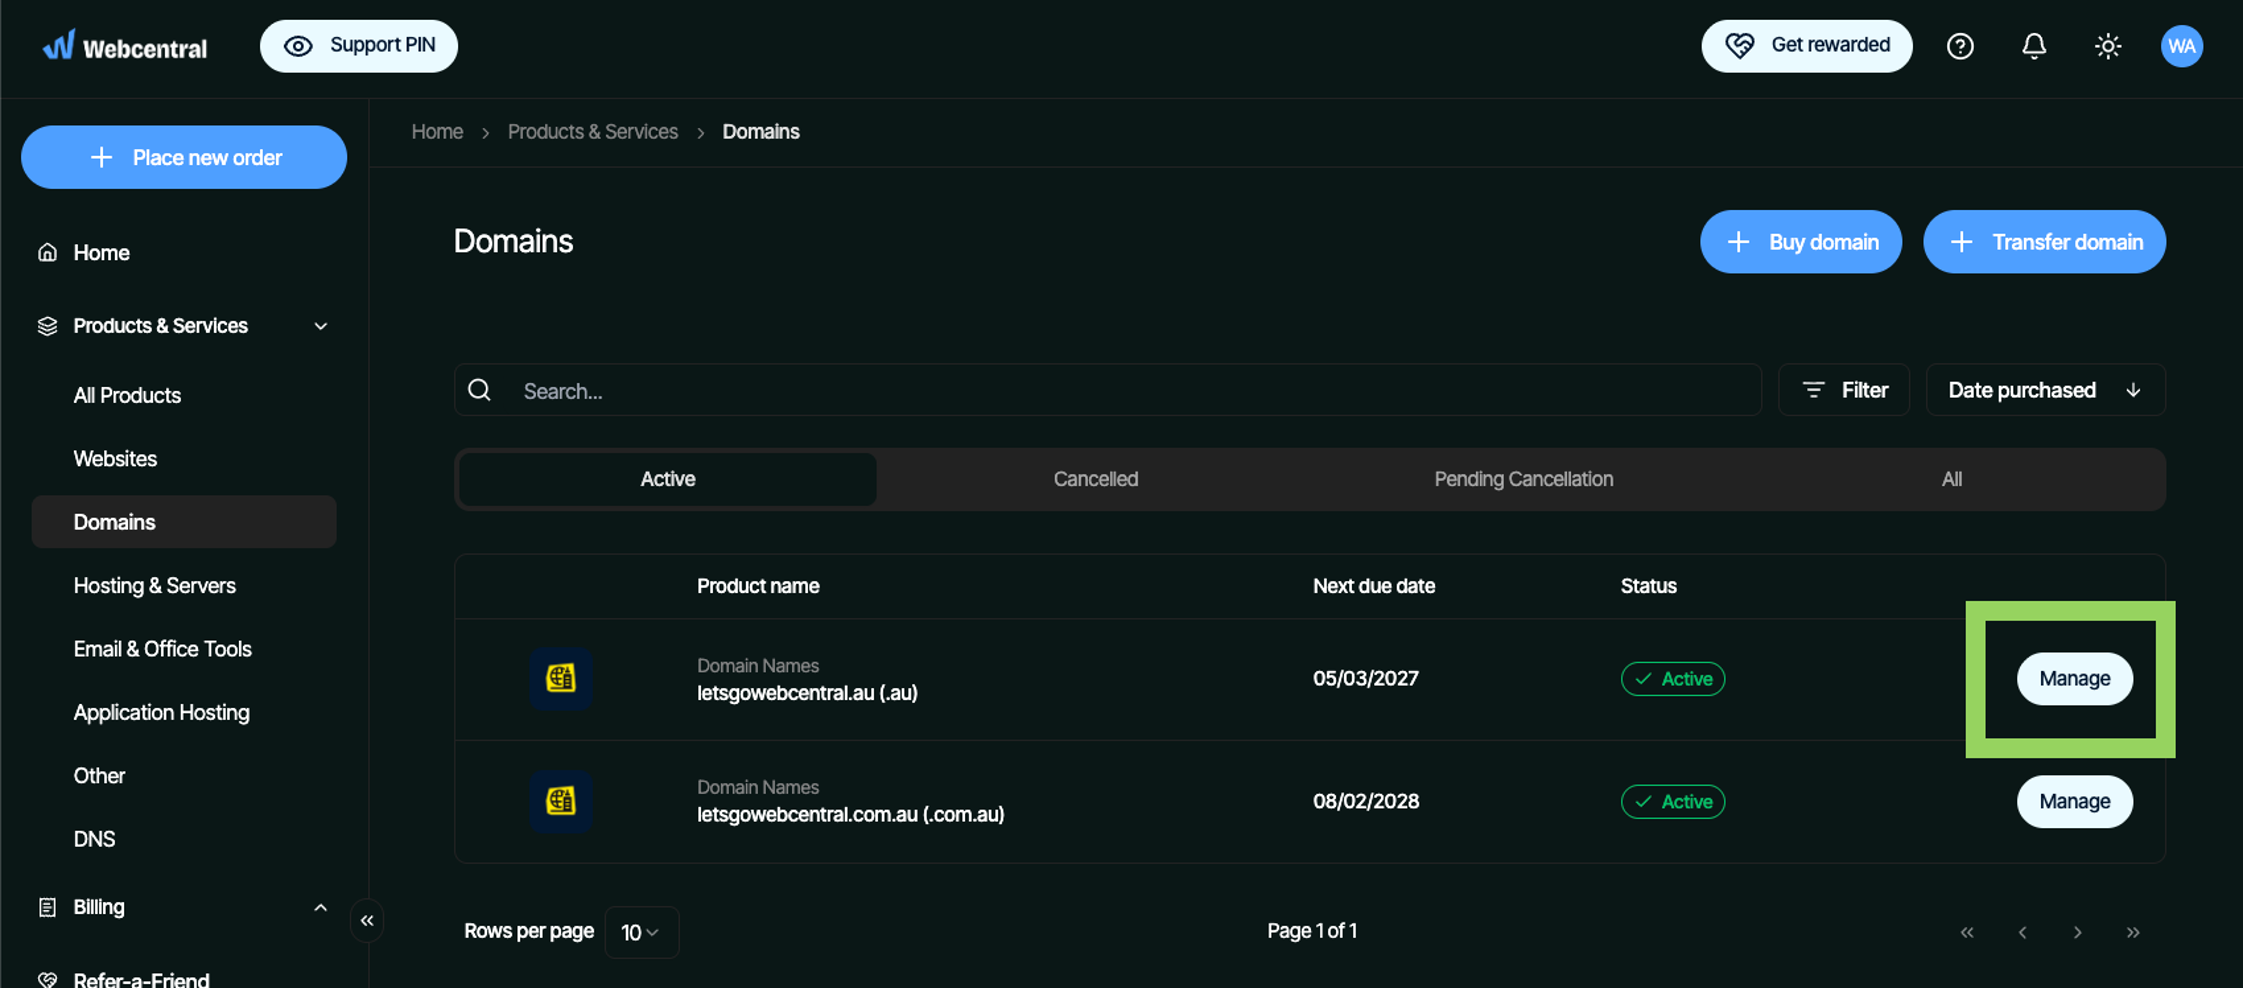The image size is (2244, 988).
Task: Open the WA account avatar
Action: (x=2182, y=46)
